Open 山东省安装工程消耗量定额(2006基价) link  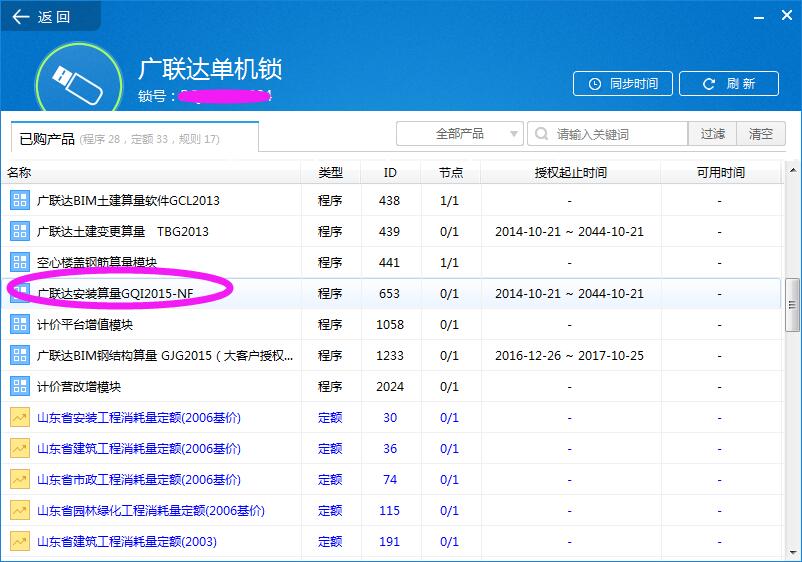pos(139,418)
